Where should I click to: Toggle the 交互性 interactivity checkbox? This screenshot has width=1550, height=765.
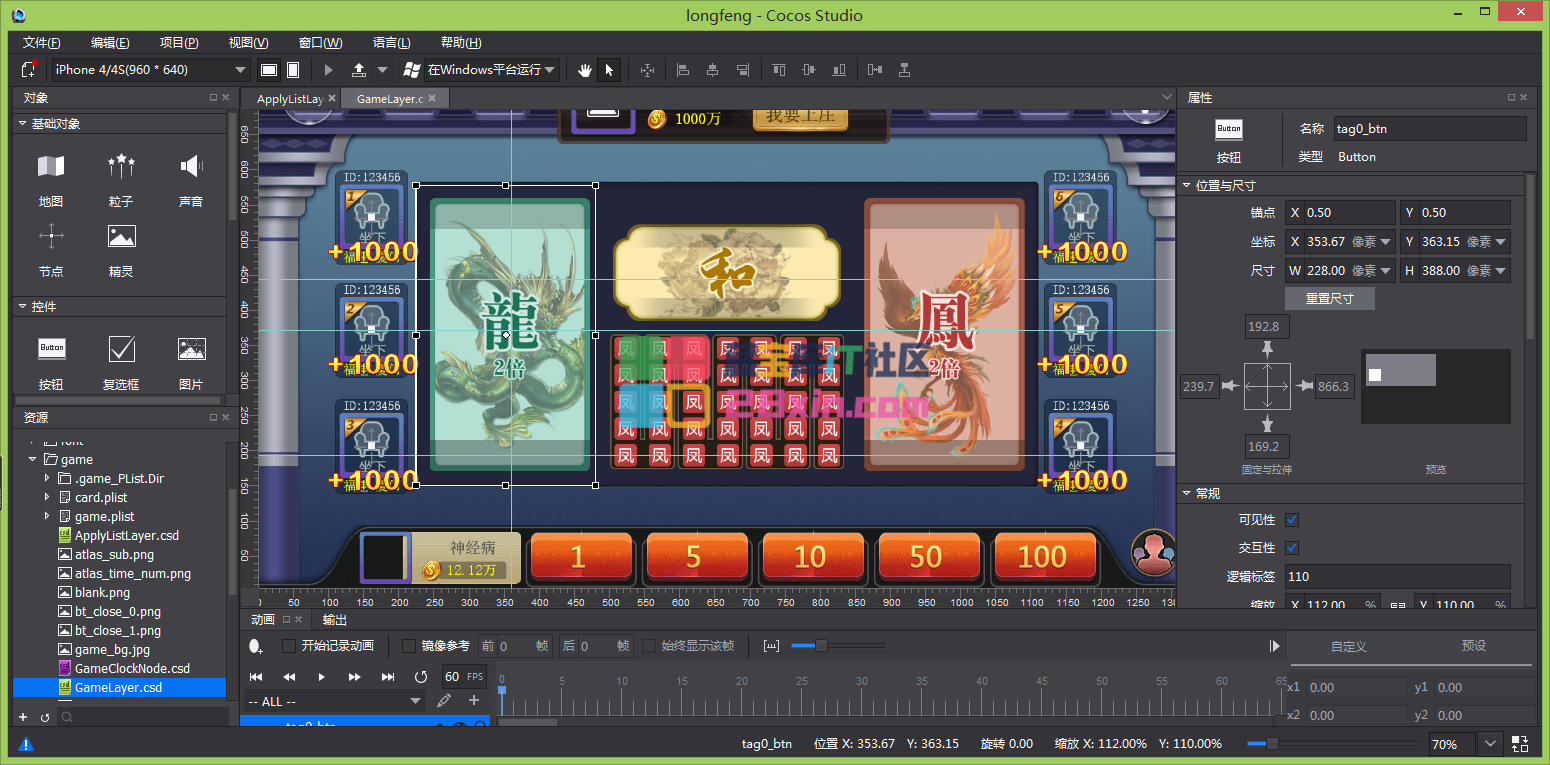pos(1291,548)
